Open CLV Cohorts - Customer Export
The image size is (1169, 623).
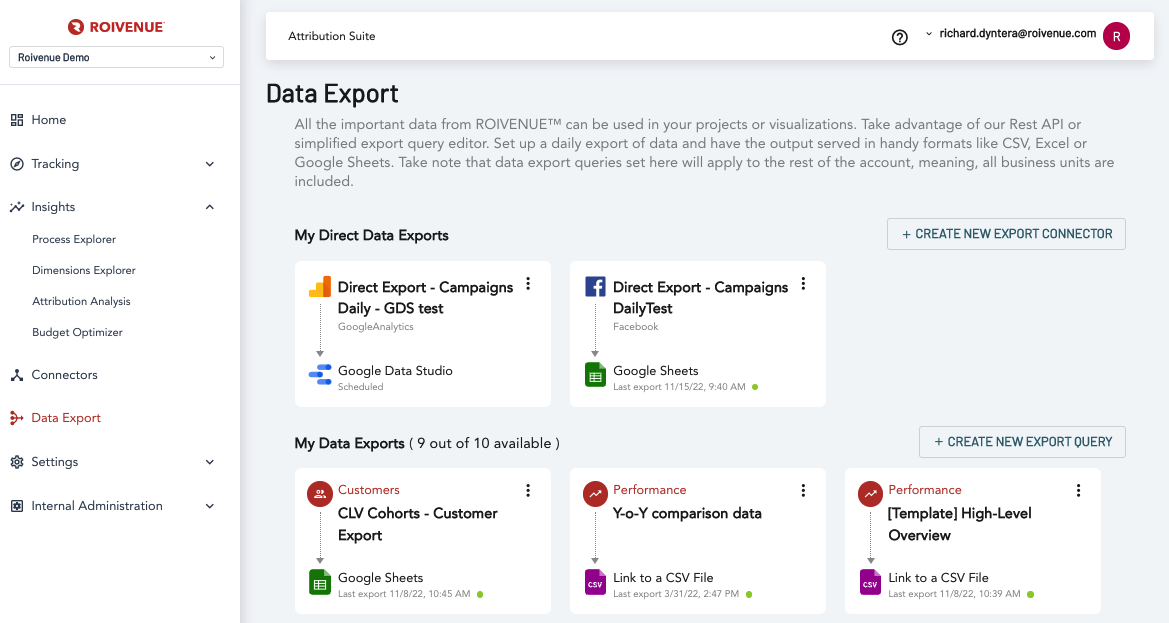coord(418,524)
